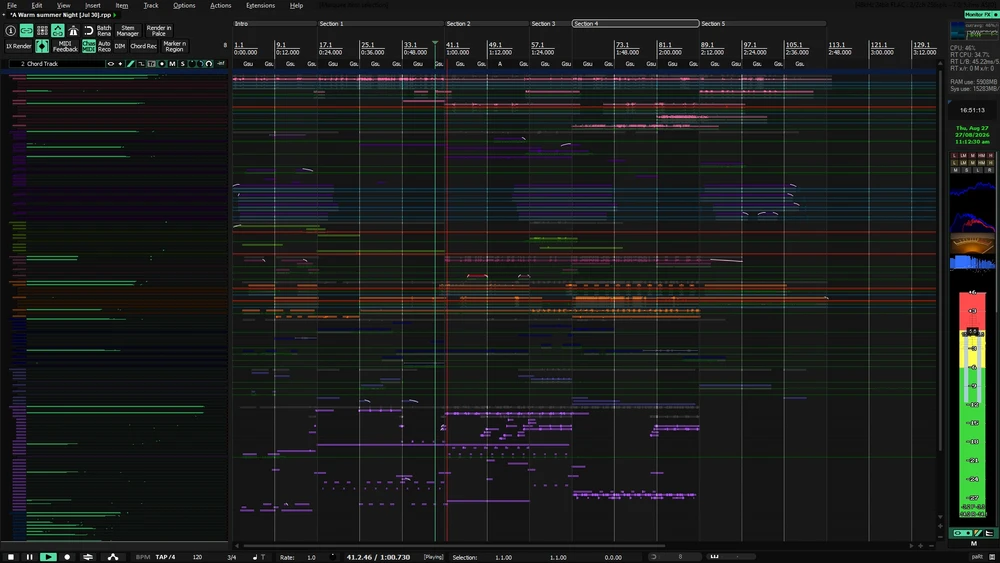Toggle the repeat button in transport

pyautogui.click(x=88, y=557)
